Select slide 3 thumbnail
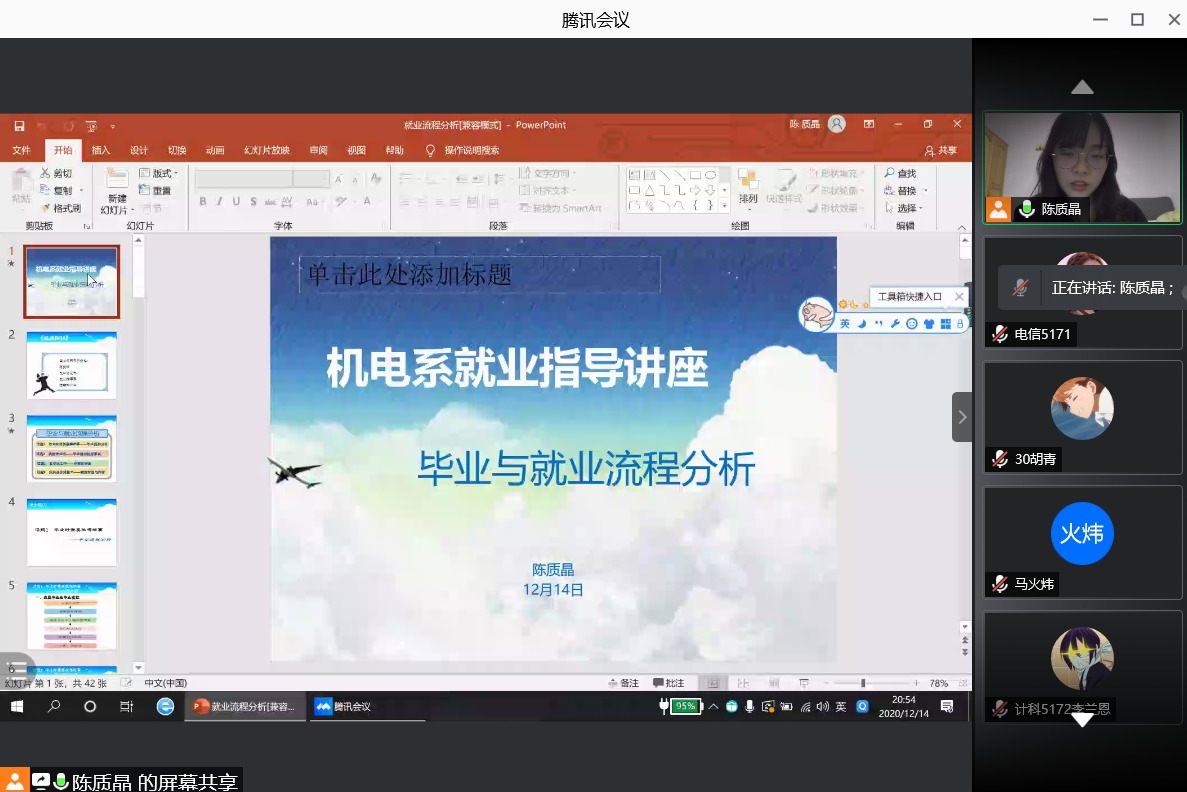 click(71, 449)
